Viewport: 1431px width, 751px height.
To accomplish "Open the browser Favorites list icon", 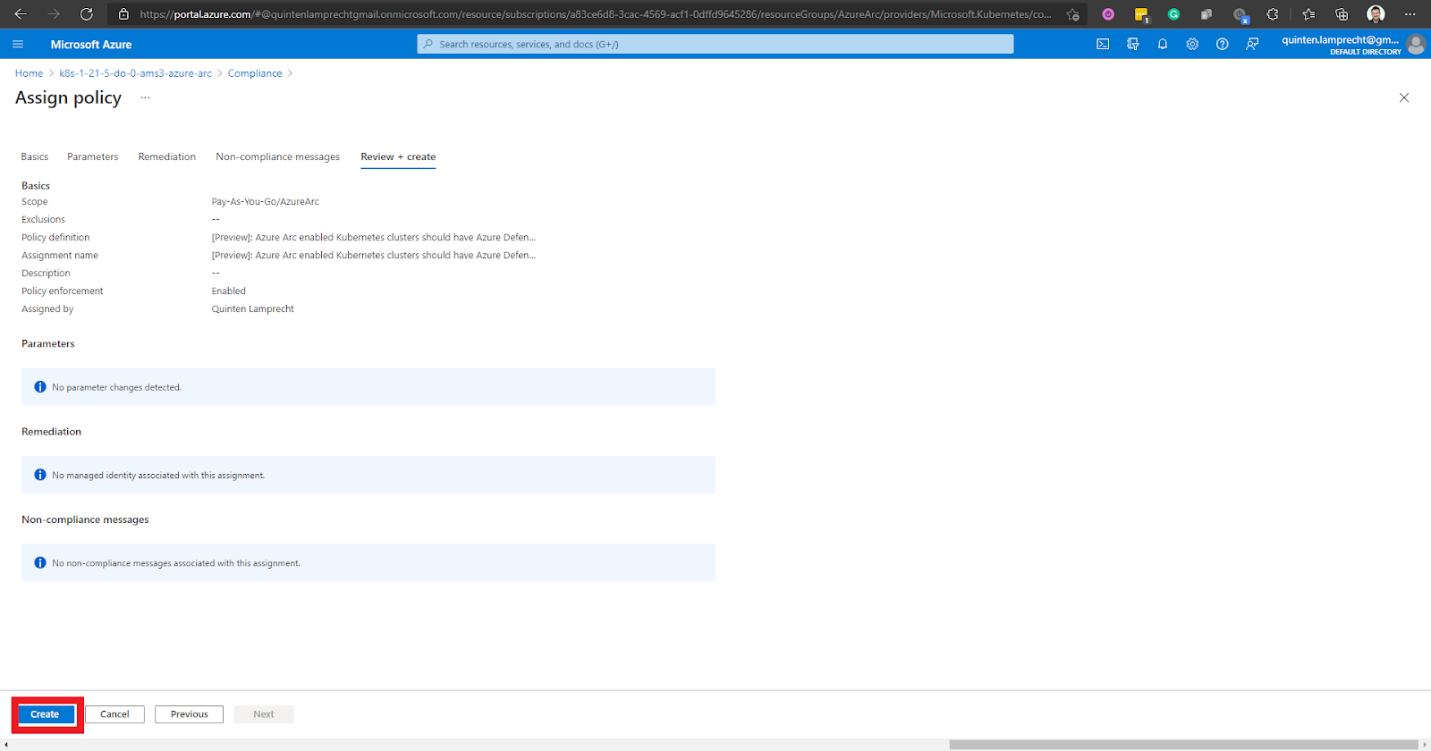I will [x=1308, y=14].
